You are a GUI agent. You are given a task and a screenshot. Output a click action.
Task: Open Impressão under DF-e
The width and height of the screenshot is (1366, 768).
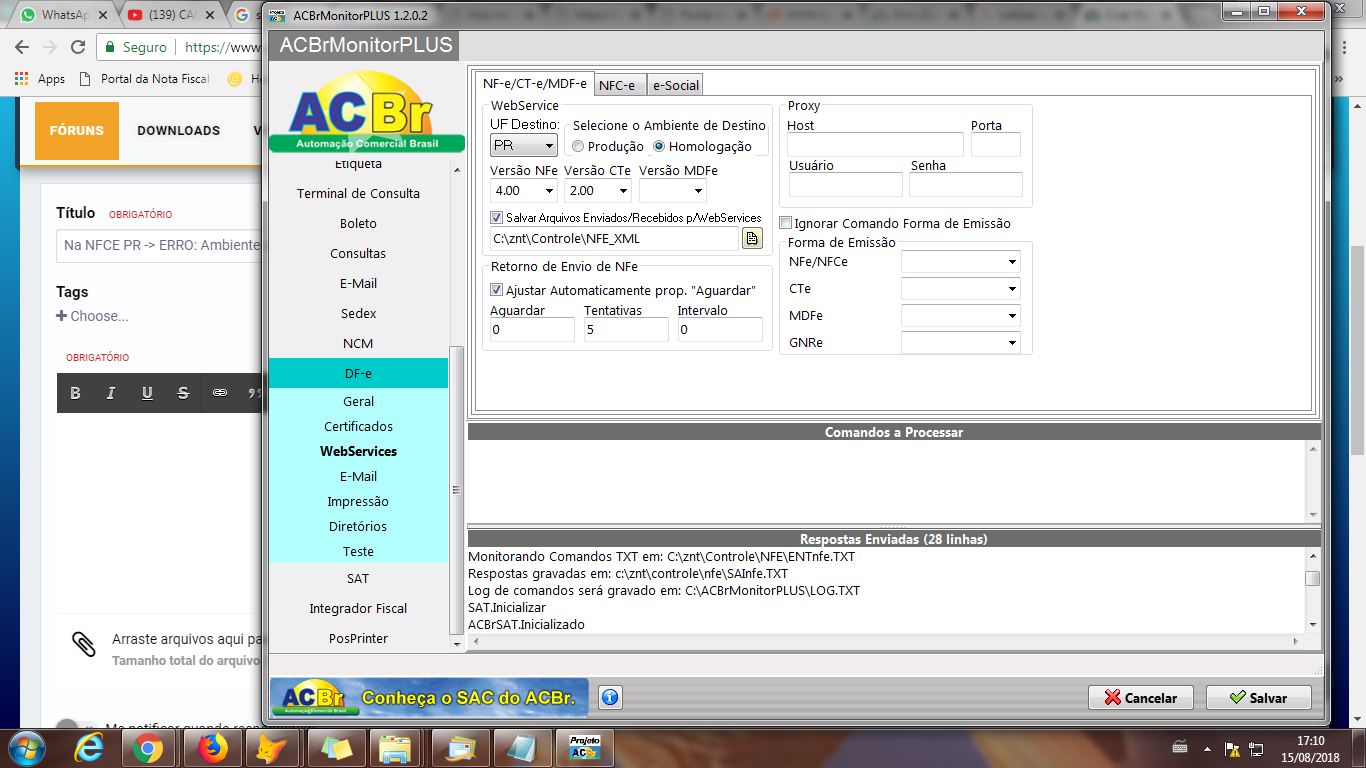[358, 501]
